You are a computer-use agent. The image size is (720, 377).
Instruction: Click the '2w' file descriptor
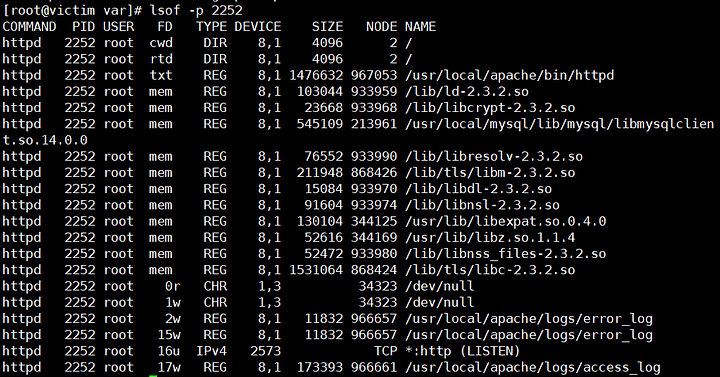[173, 319]
